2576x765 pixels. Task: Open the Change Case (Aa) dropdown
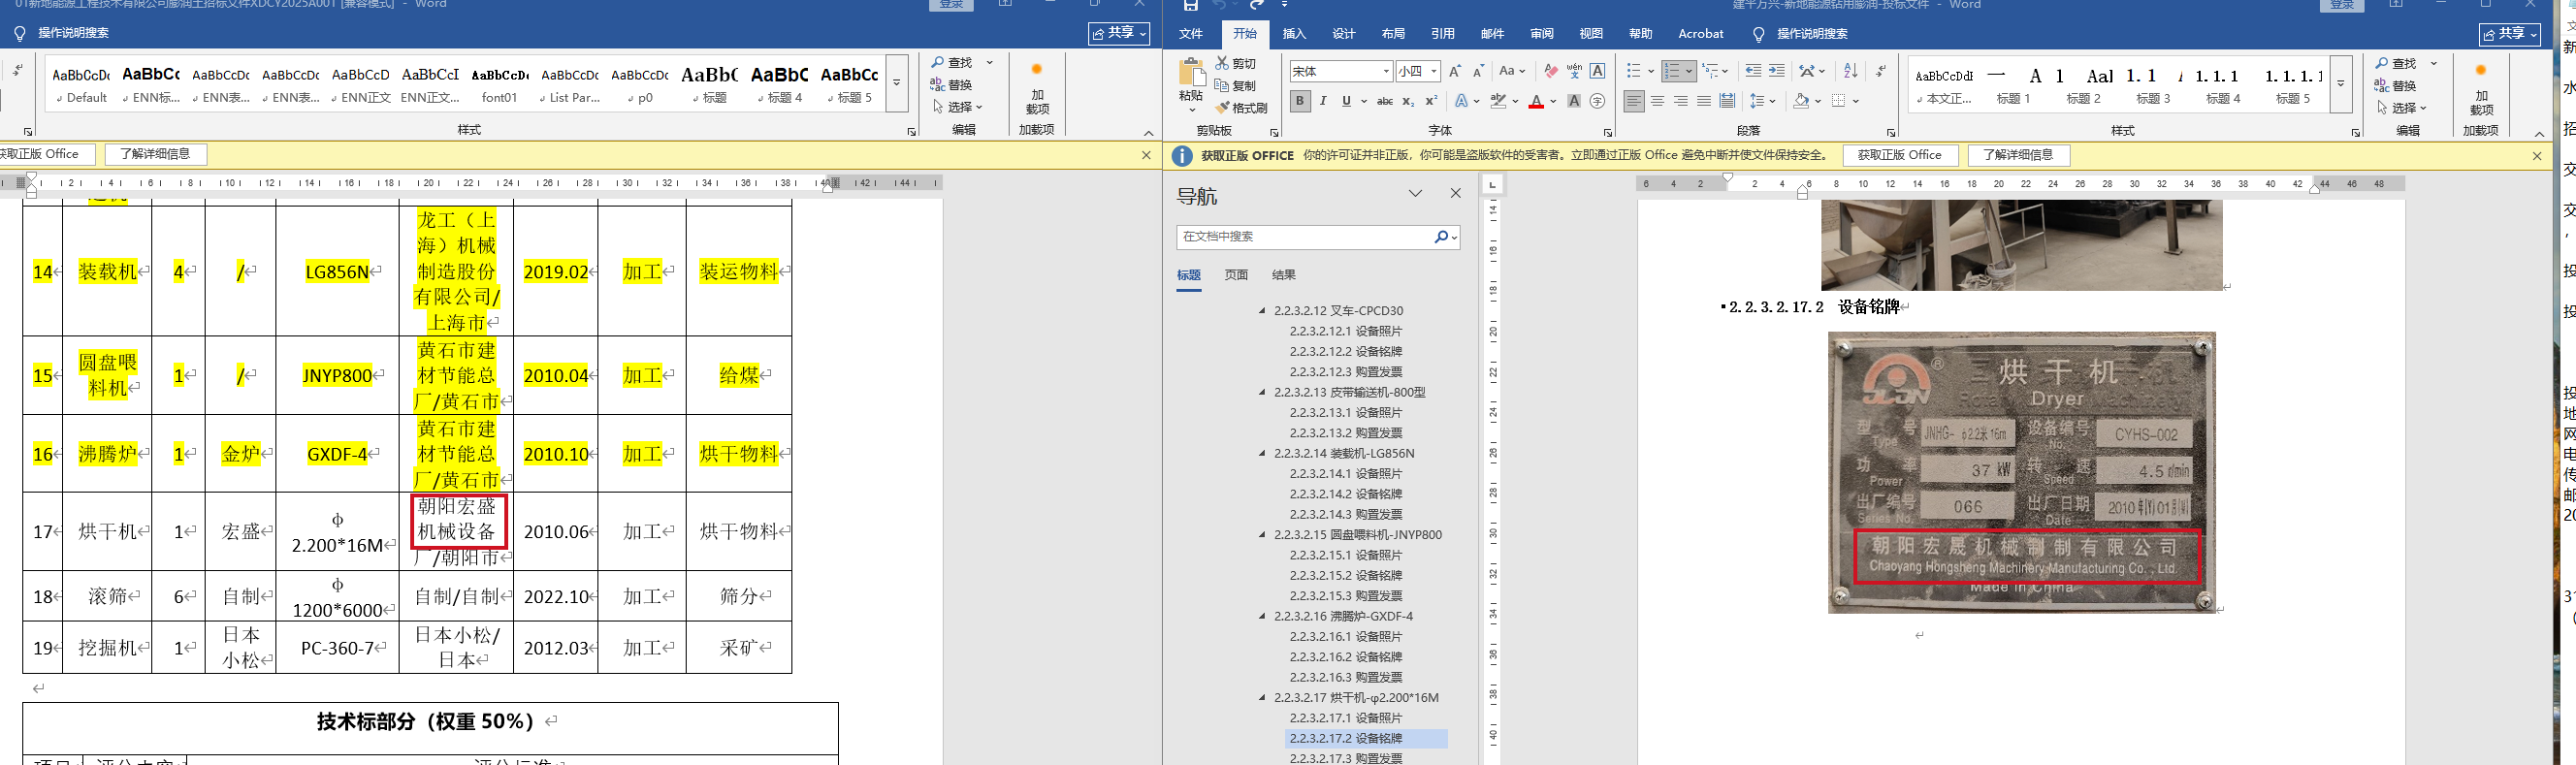(1512, 71)
